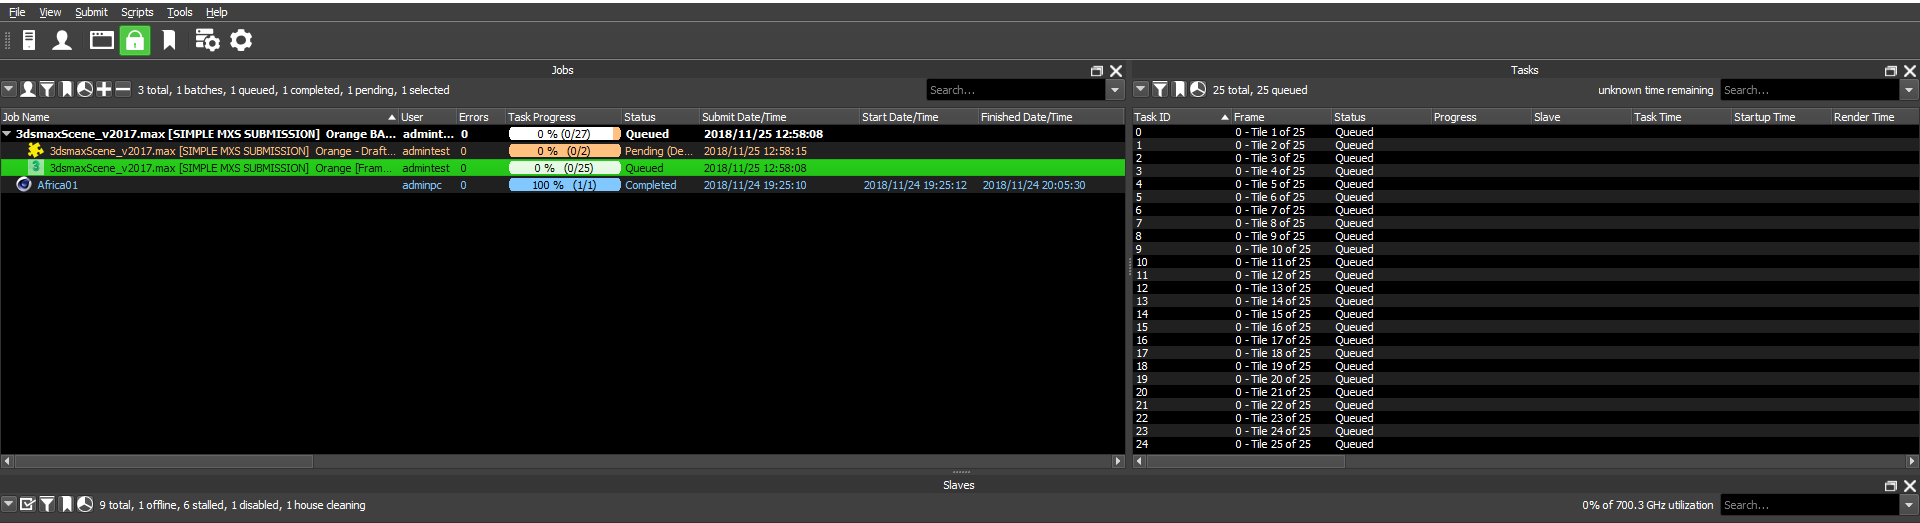Toggle the checklist edit icon in Slaves panel
The image size is (1920, 523).
pos(28,505)
